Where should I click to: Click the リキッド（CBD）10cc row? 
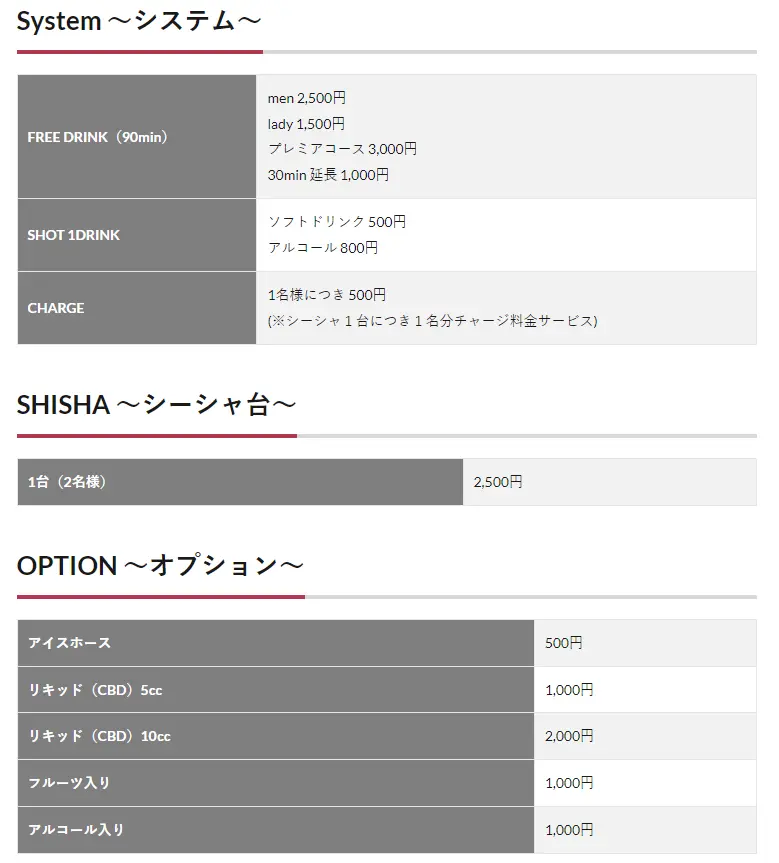[x=386, y=736]
